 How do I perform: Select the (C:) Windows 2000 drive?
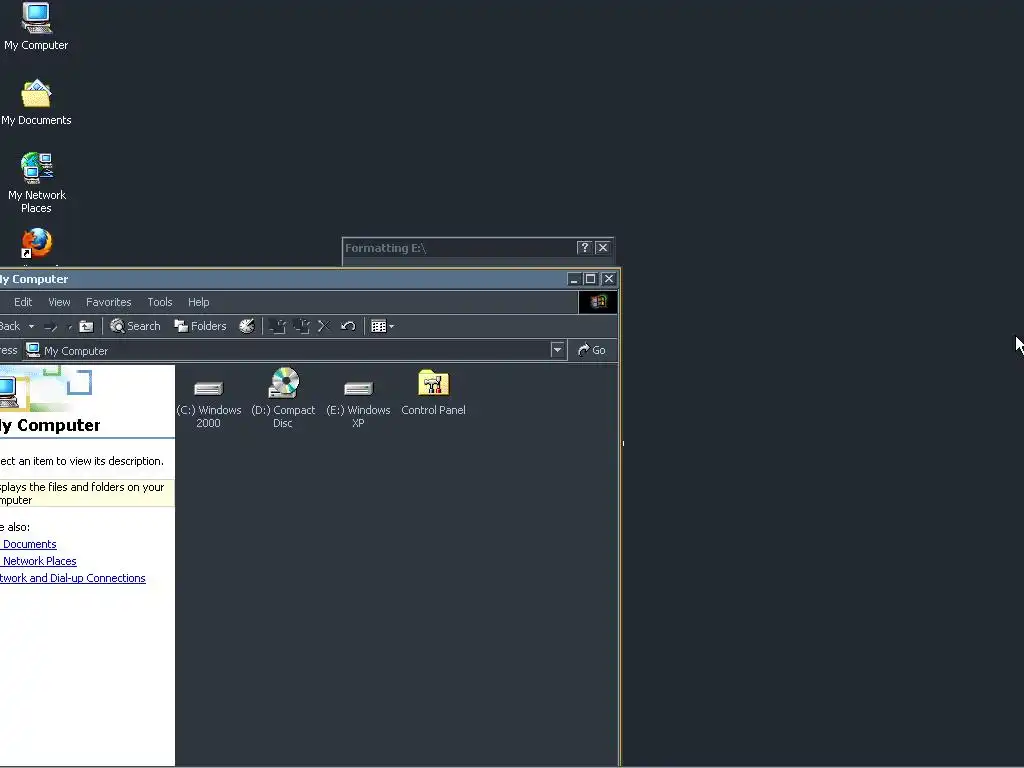tap(208, 404)
